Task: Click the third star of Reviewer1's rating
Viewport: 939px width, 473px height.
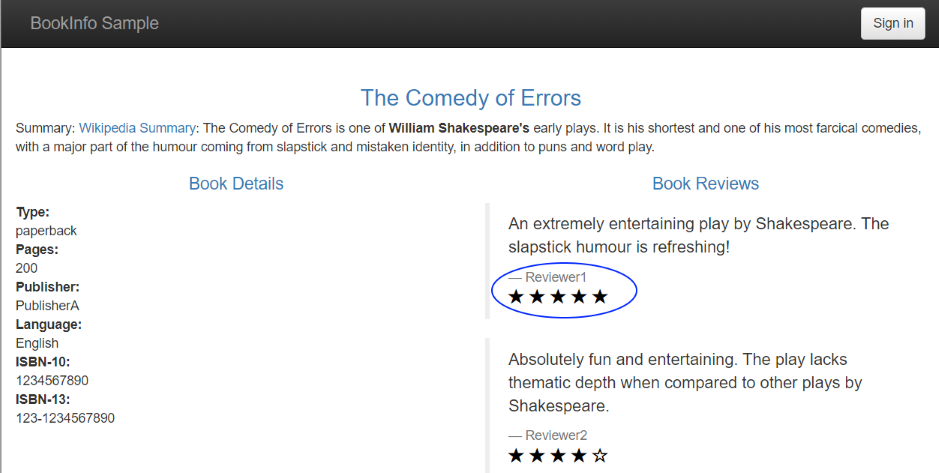Action: (558, 296)
